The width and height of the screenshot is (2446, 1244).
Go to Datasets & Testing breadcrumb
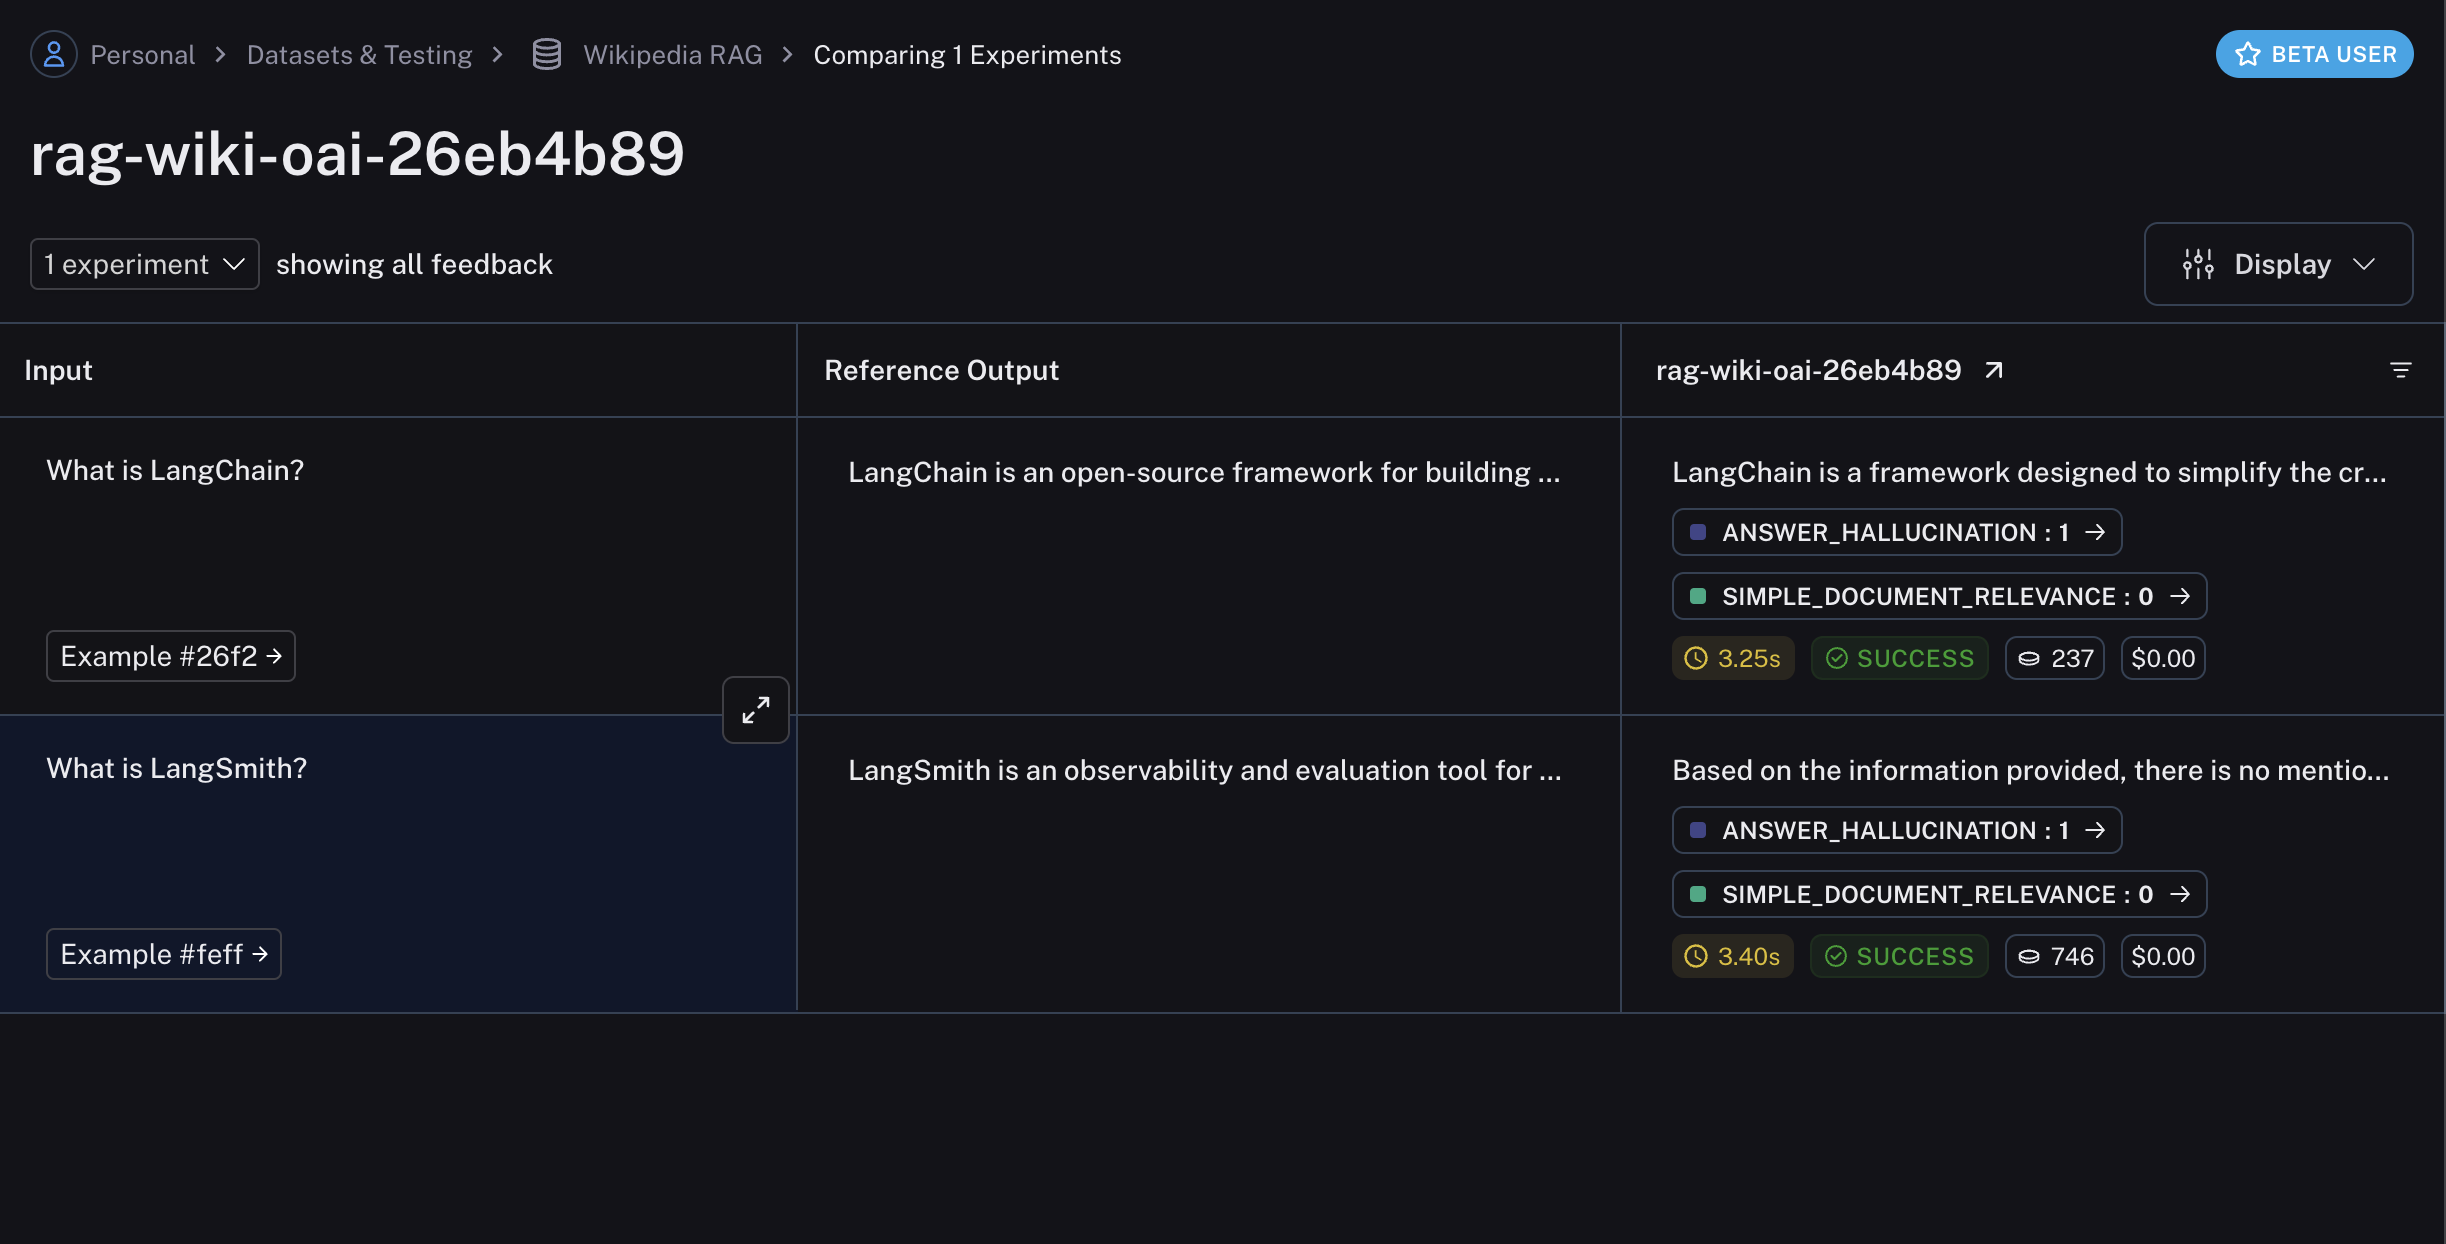(359, 54)
